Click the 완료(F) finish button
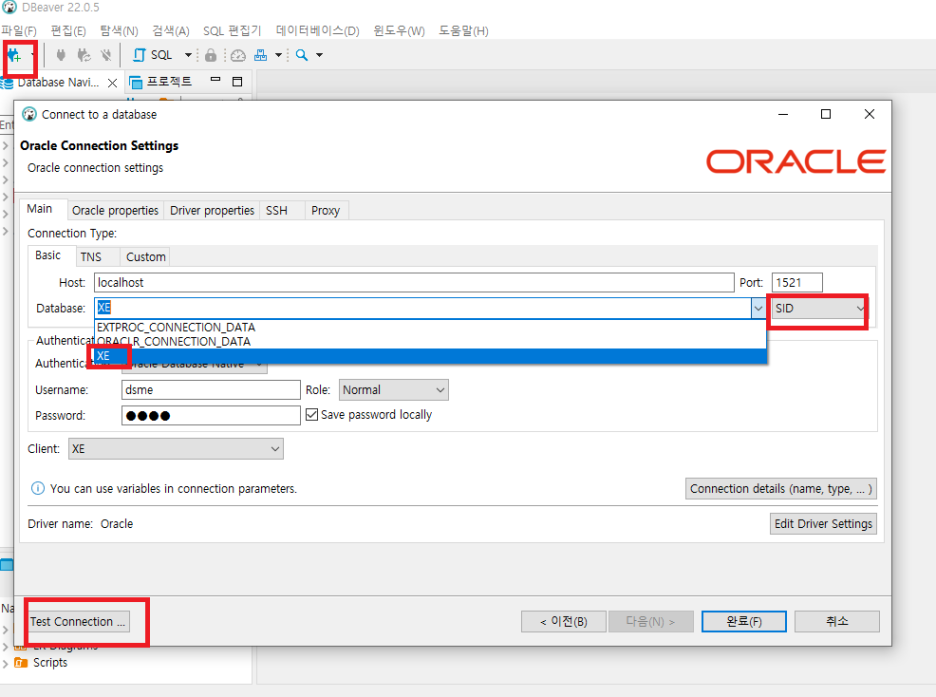The width and height of the screenshot is (936, 697). point(744,622)
